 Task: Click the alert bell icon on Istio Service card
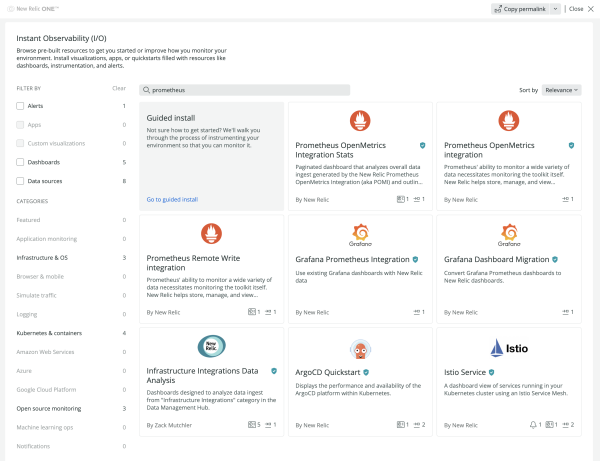point(533,425)
